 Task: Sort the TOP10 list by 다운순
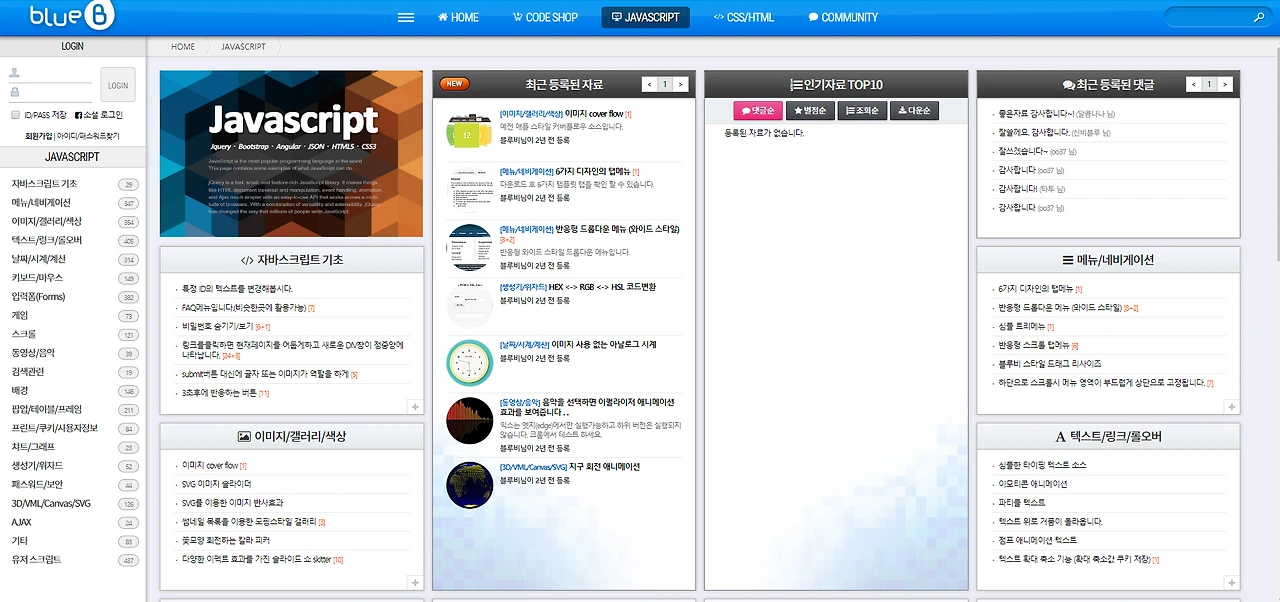pos(914,111)
